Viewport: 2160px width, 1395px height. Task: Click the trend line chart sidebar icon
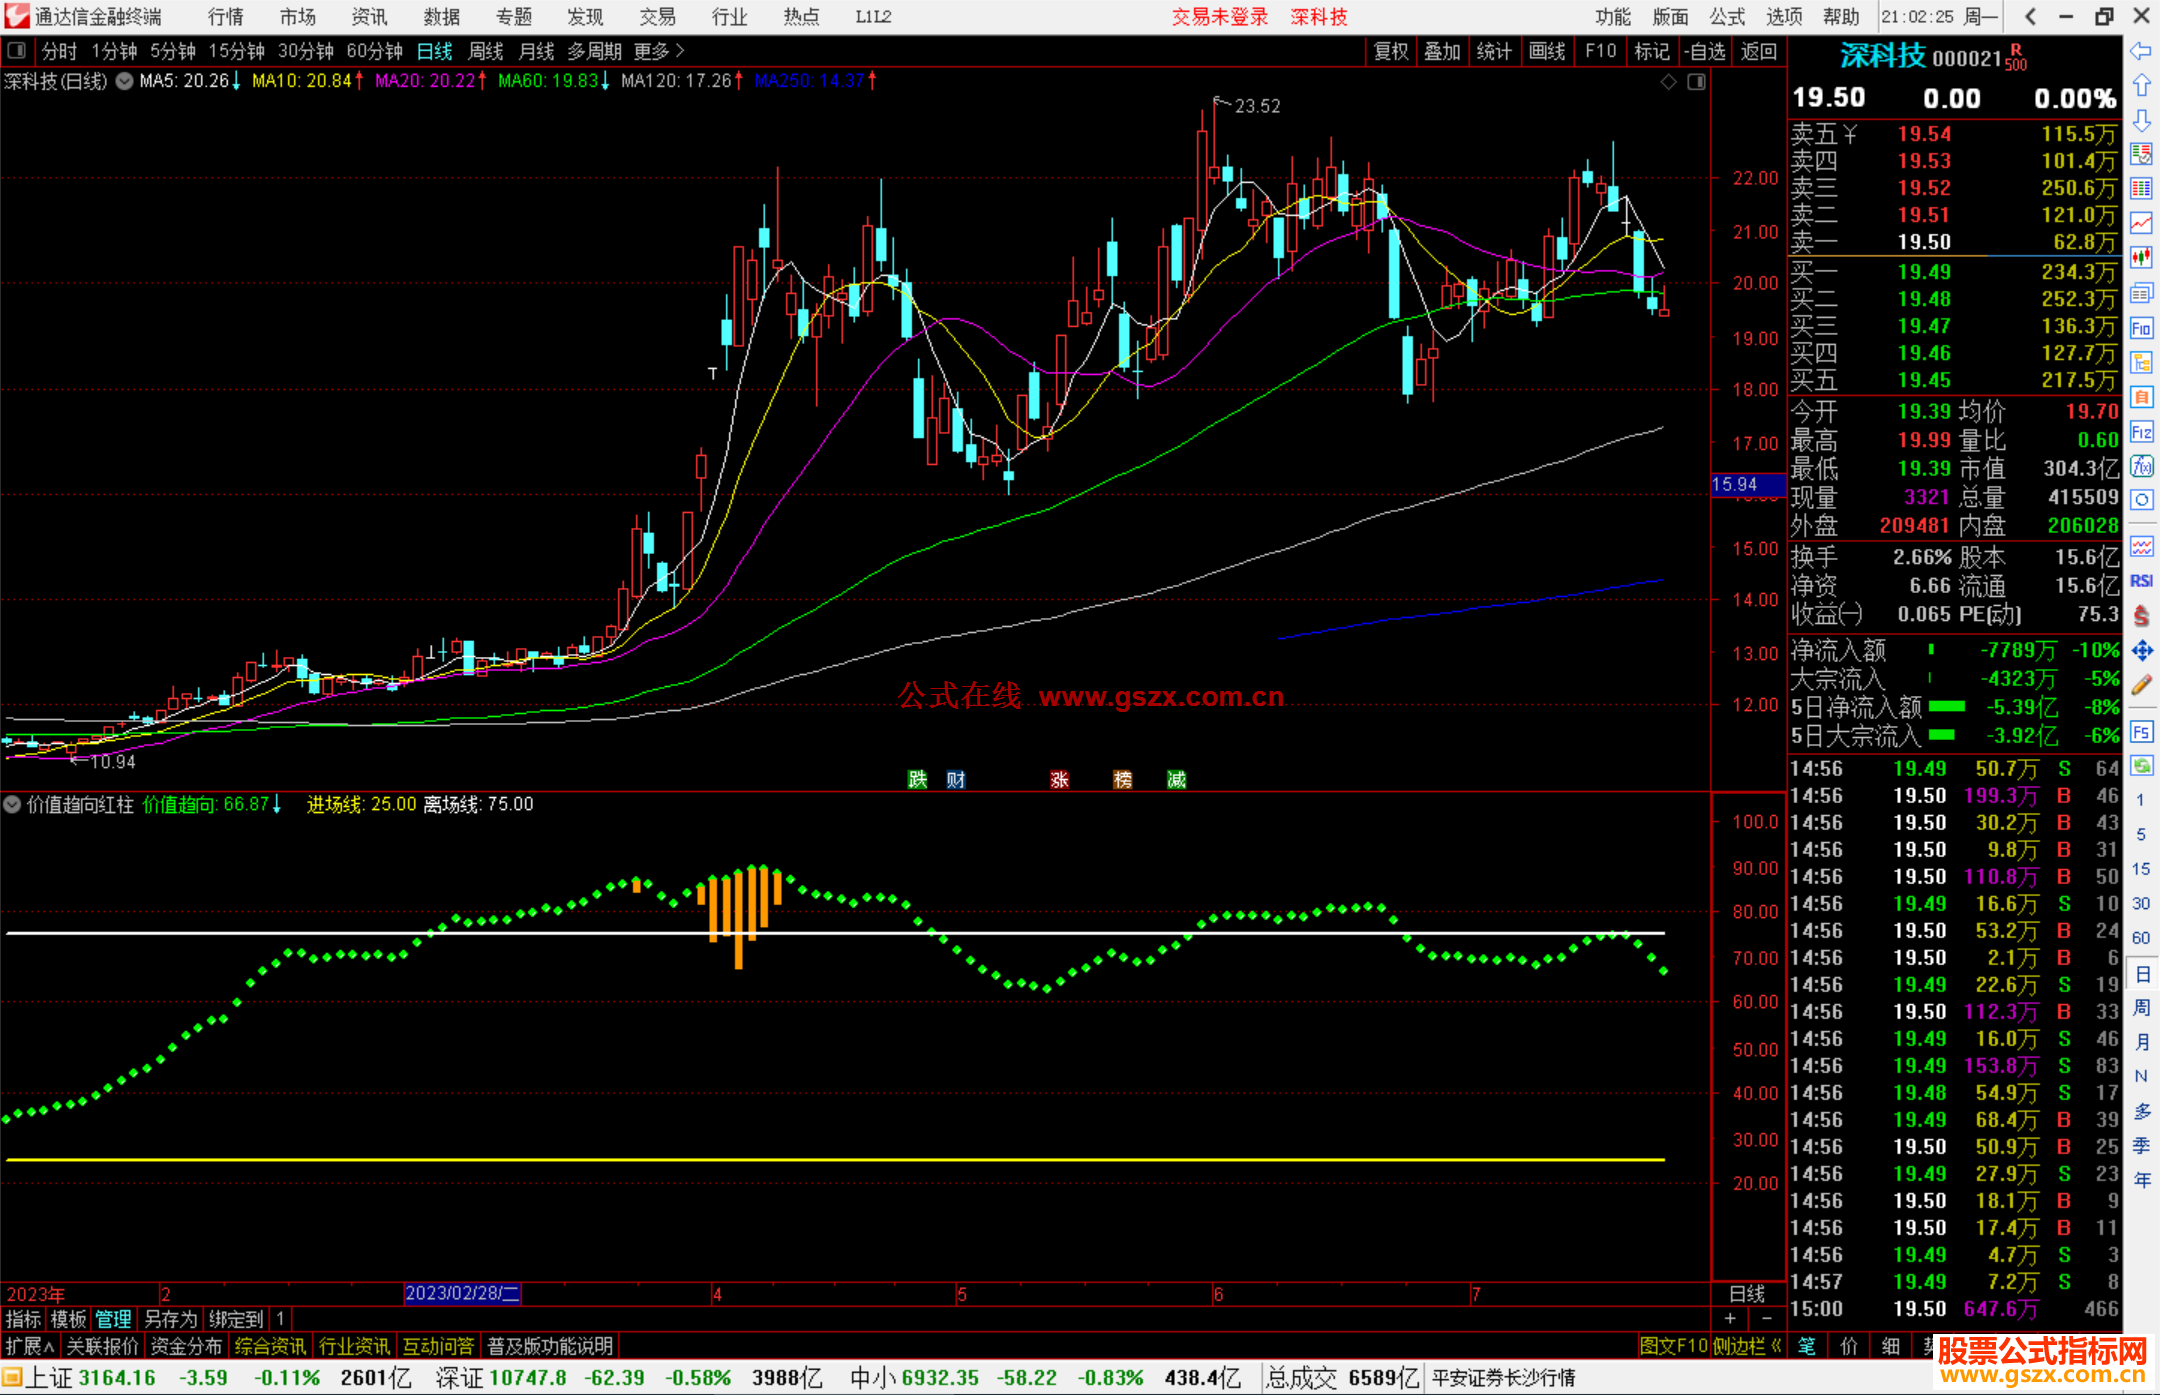[2141, 222]
